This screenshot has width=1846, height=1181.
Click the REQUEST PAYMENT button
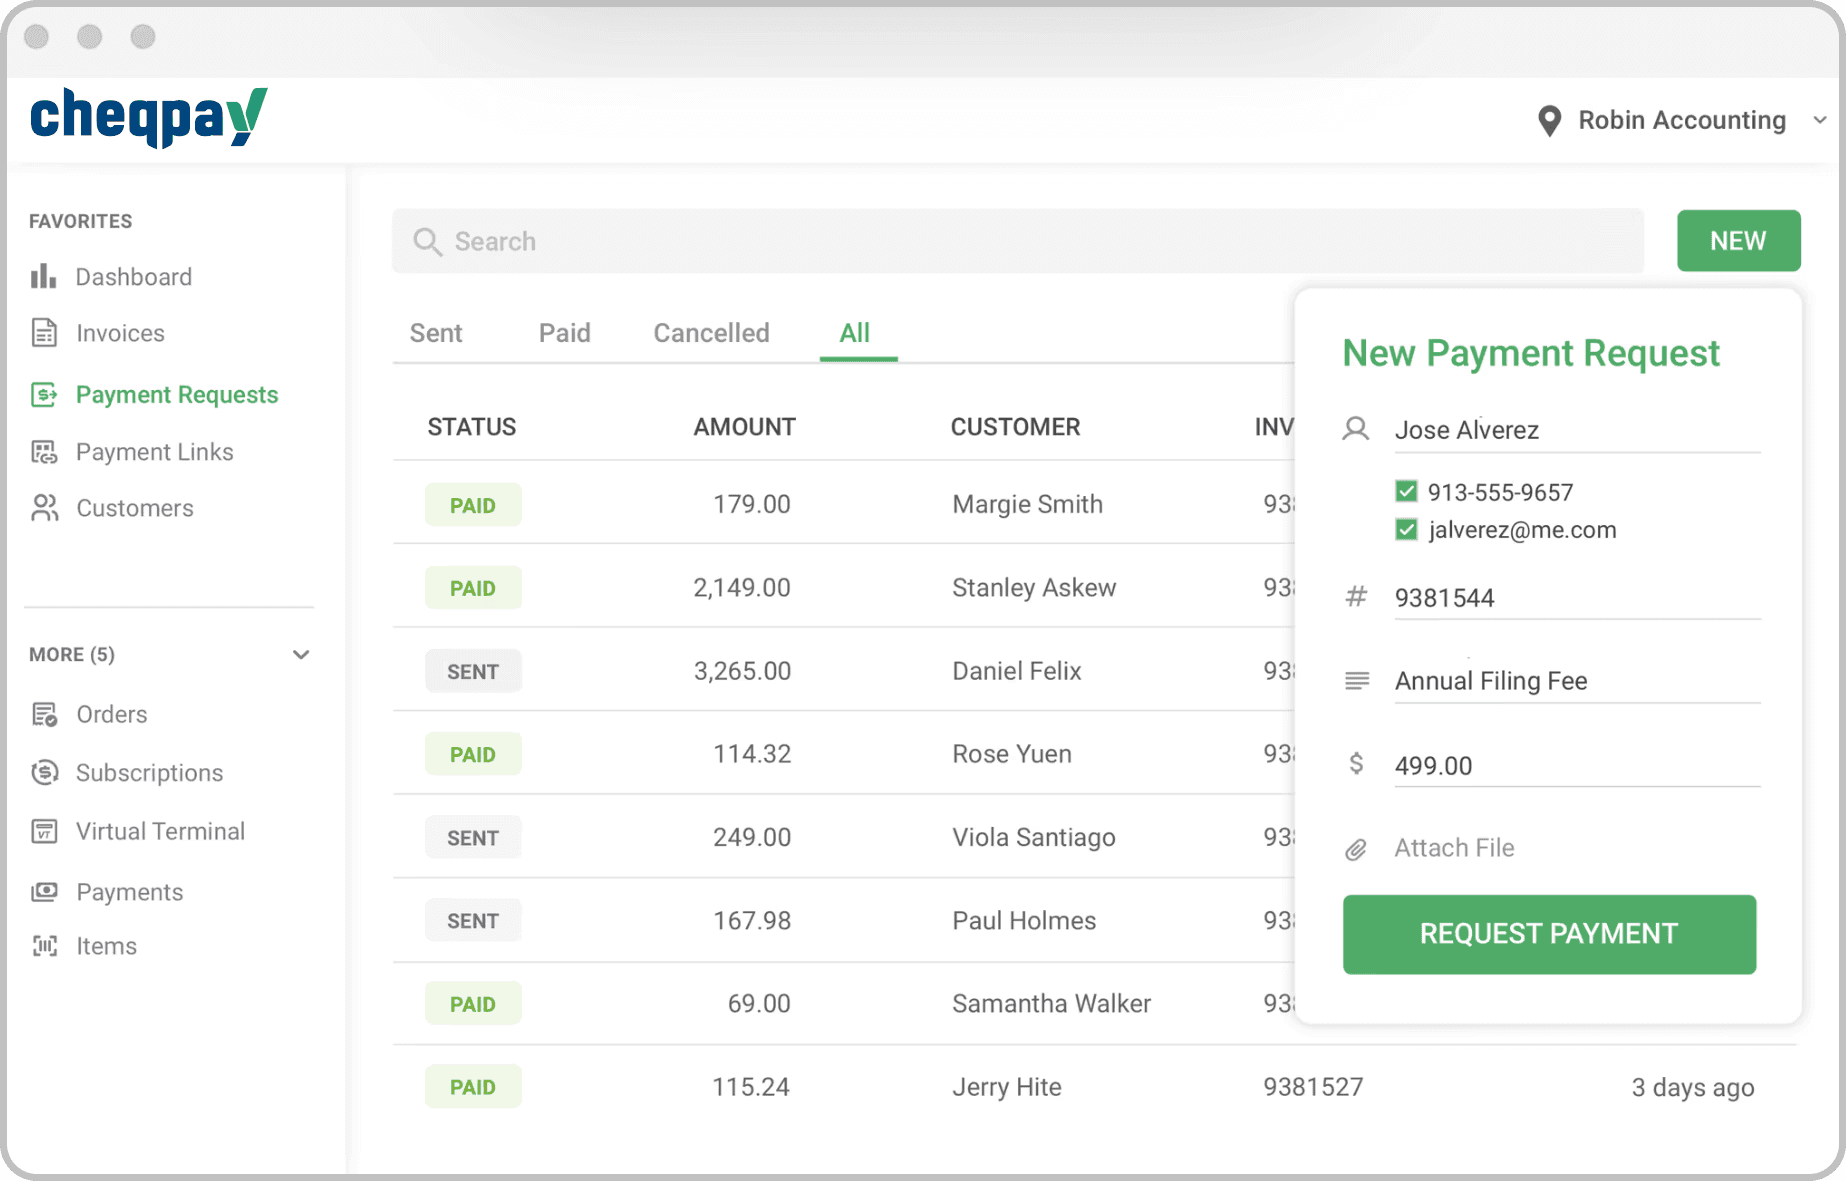coord(1549,934)
